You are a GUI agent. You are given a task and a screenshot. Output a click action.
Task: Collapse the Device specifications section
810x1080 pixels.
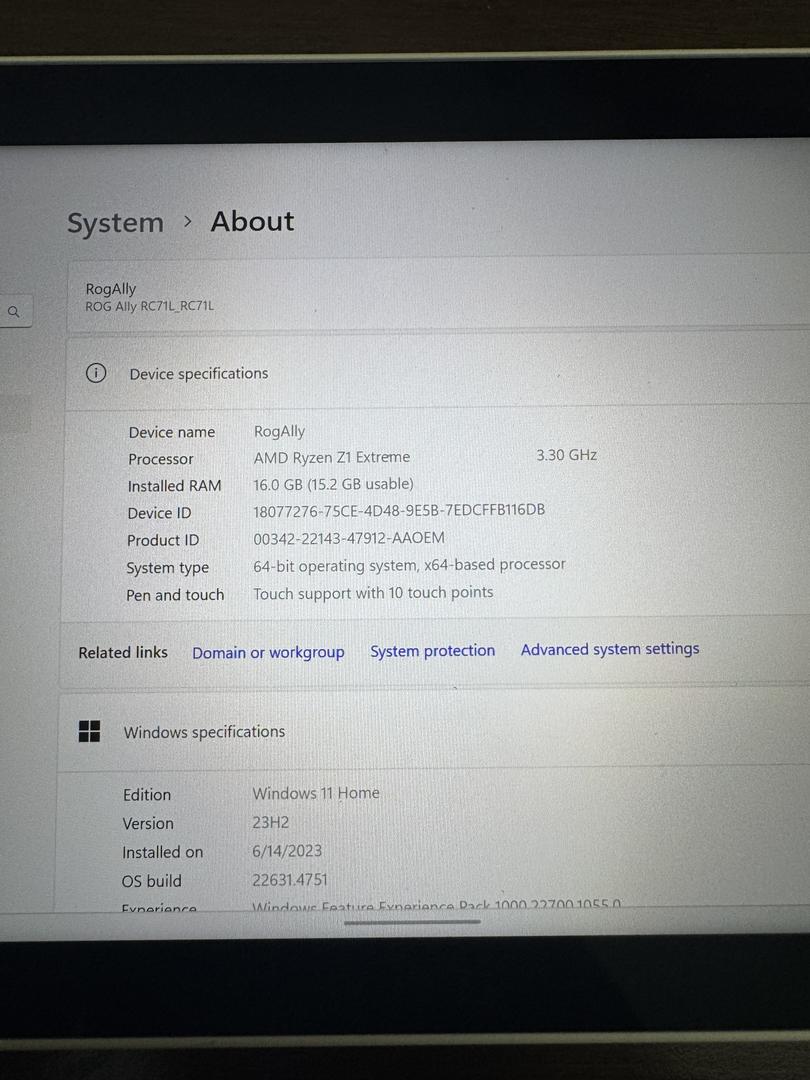tap(438, 373)
